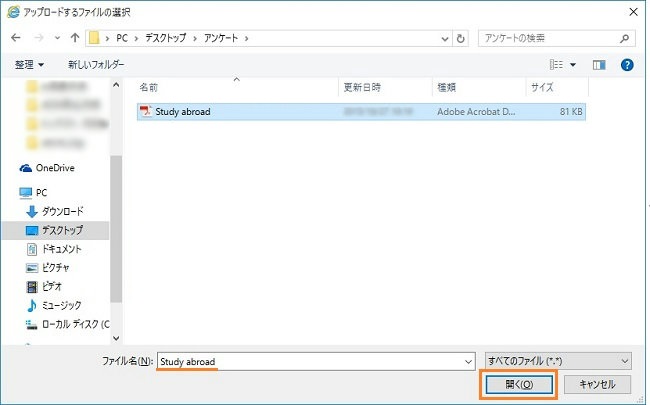
Task: Click the refresh icon beside address bar
Action: tap(460, 39)
